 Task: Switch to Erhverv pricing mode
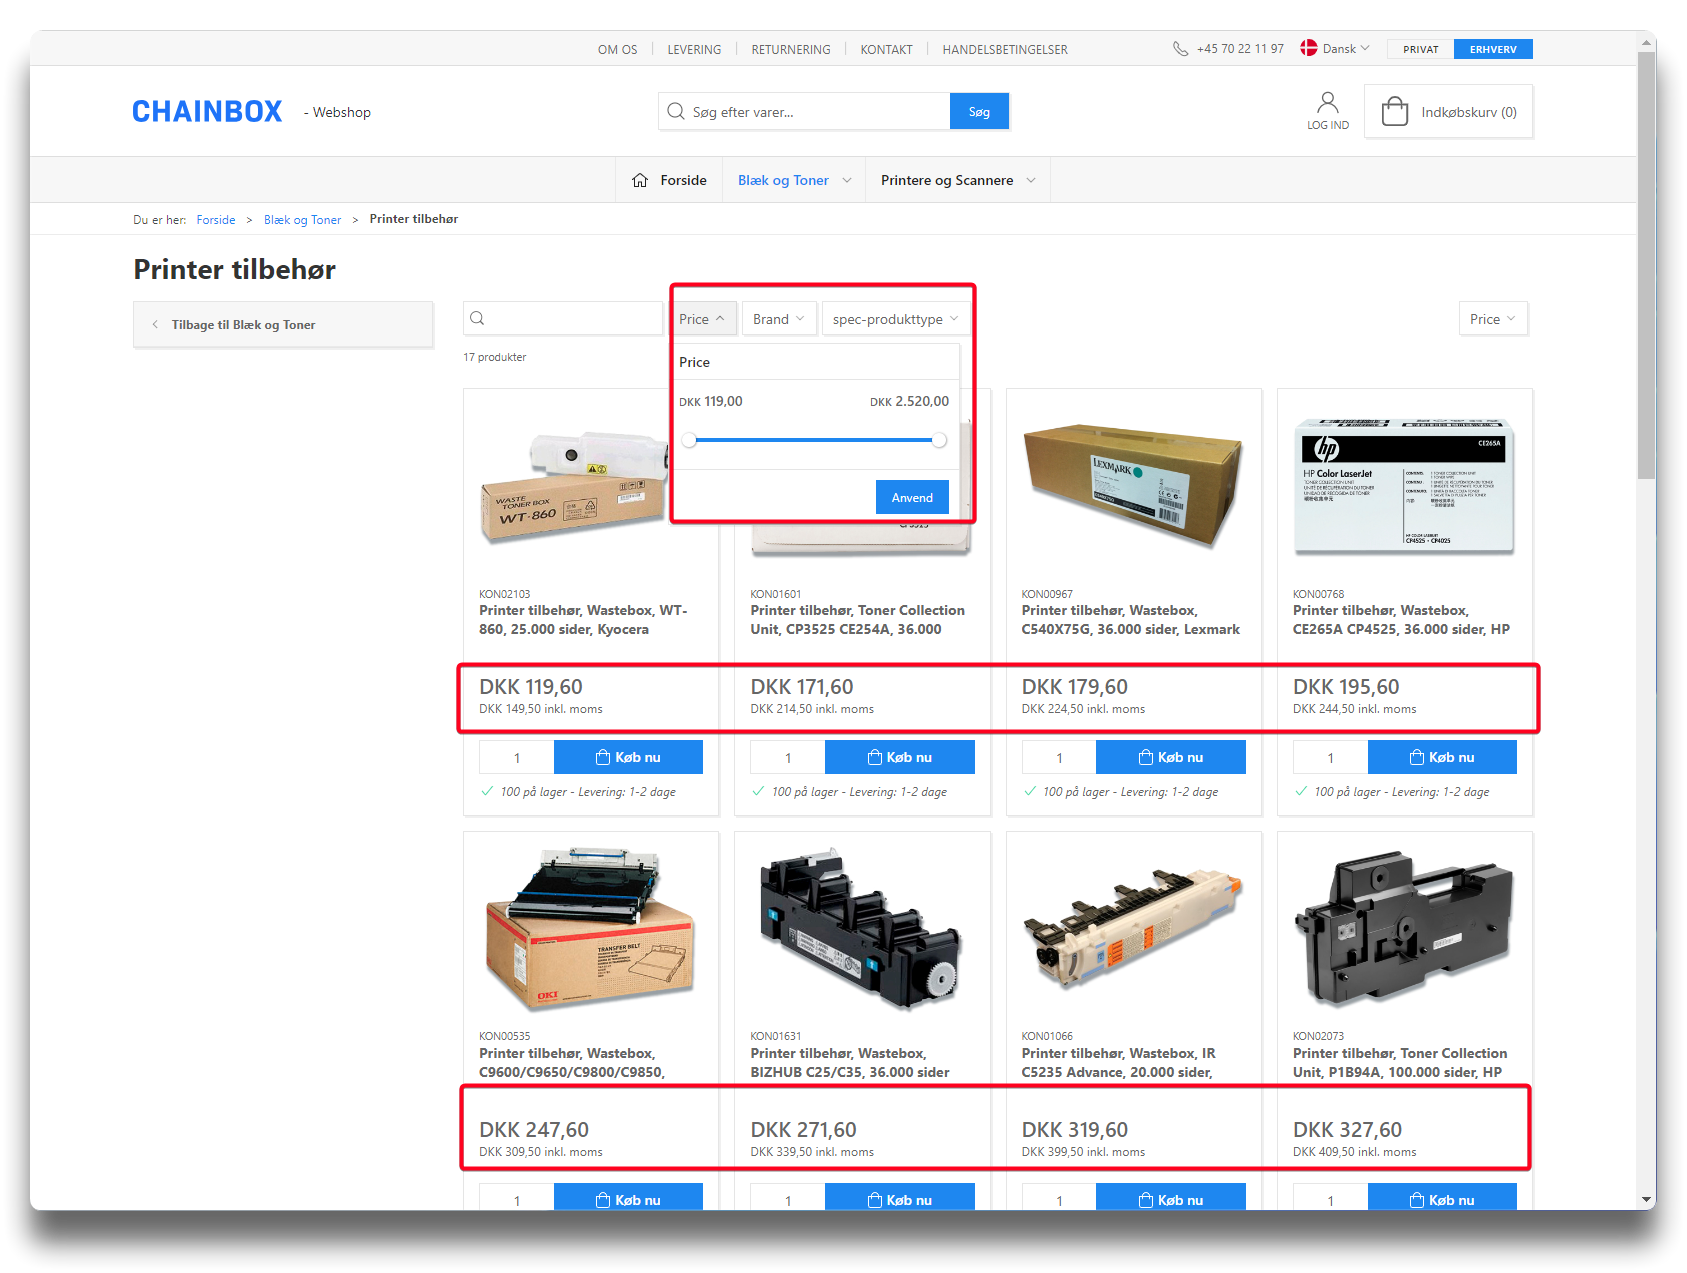[1492, 49]
